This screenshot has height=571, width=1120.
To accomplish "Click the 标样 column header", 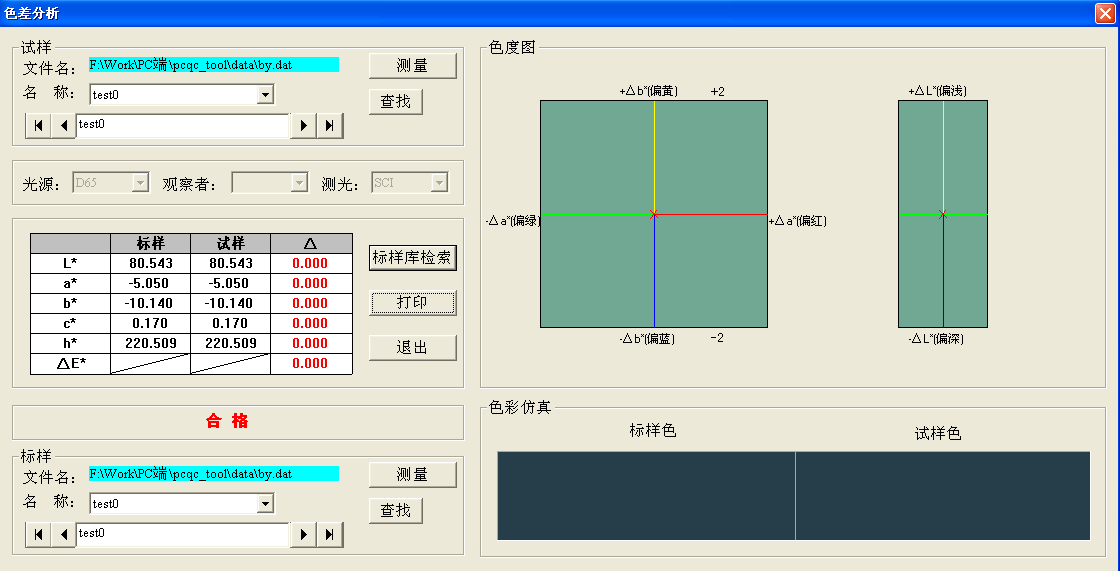I will click(151, 244).
